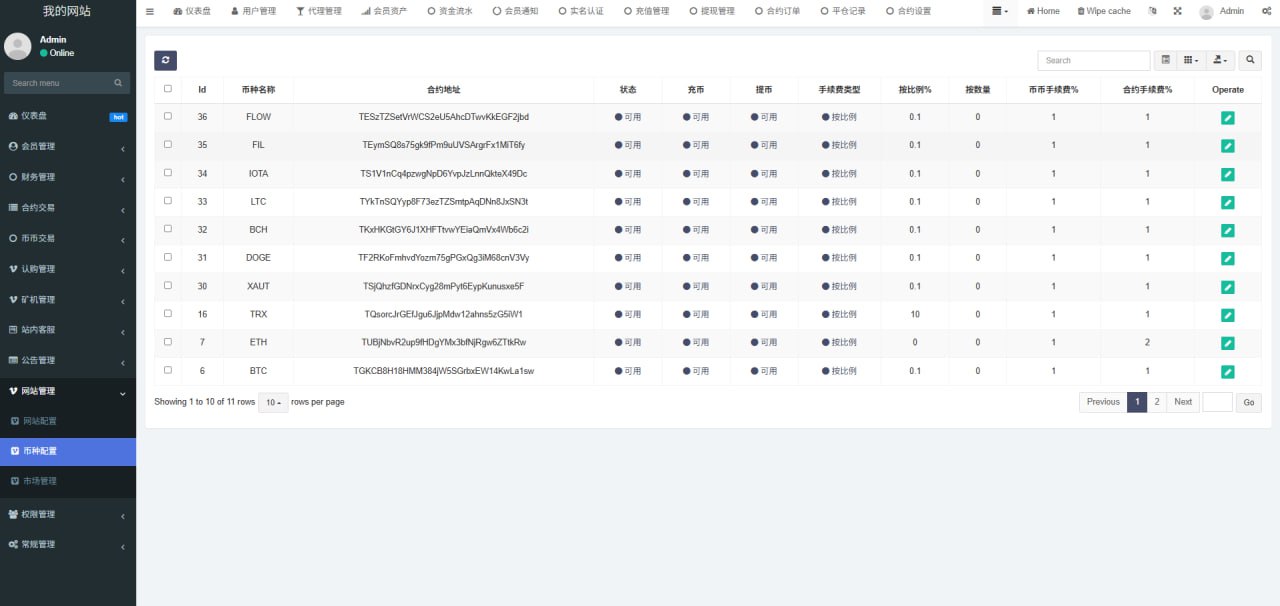Click the table refresh icon button
The height and width of the screenshot is (606, 1280).
[165, 60]
